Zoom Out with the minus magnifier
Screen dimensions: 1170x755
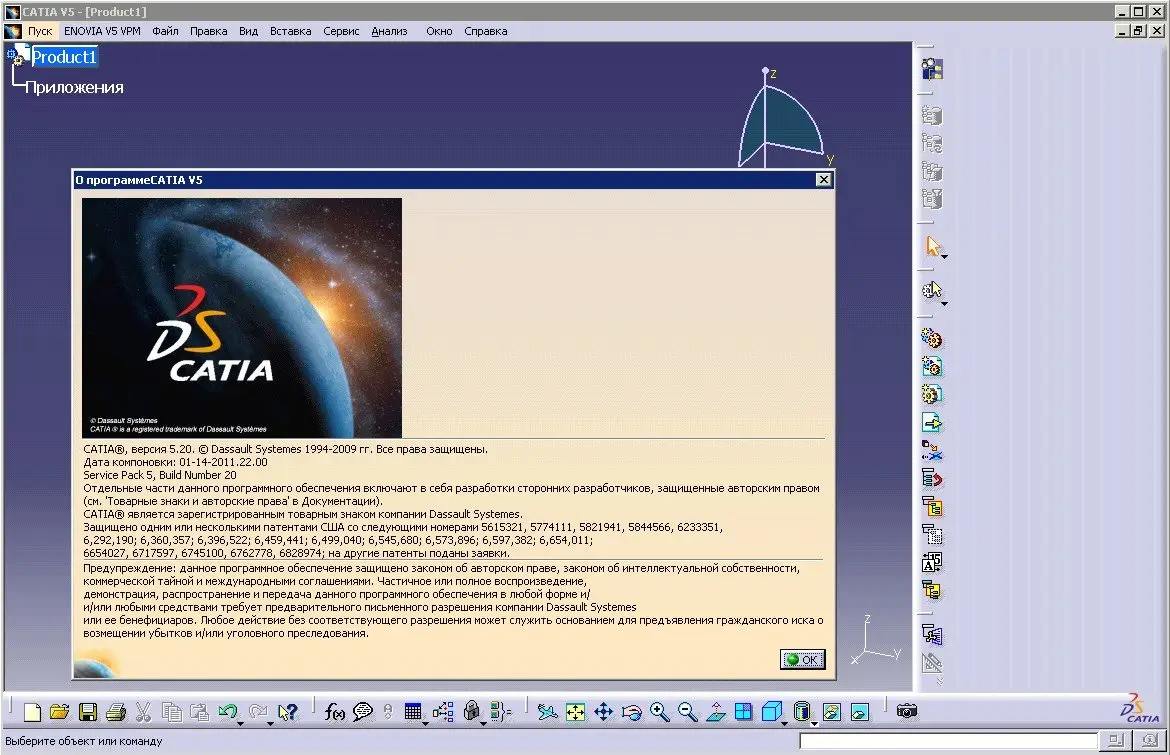pyautogui.click(x=687, y=712)
